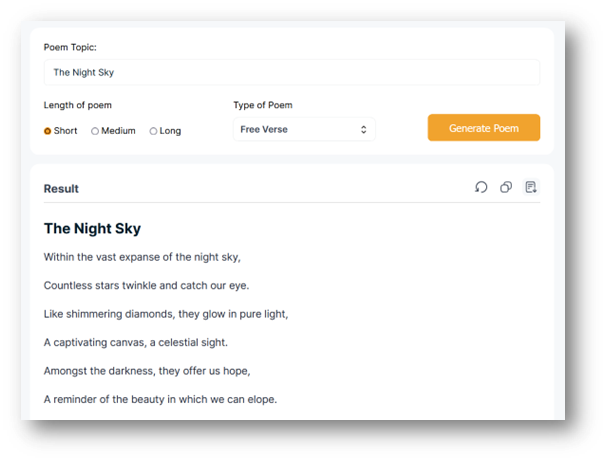Click the 'Type of Poem' label
This screenshot has width=607, height=462.
point(262,105)
